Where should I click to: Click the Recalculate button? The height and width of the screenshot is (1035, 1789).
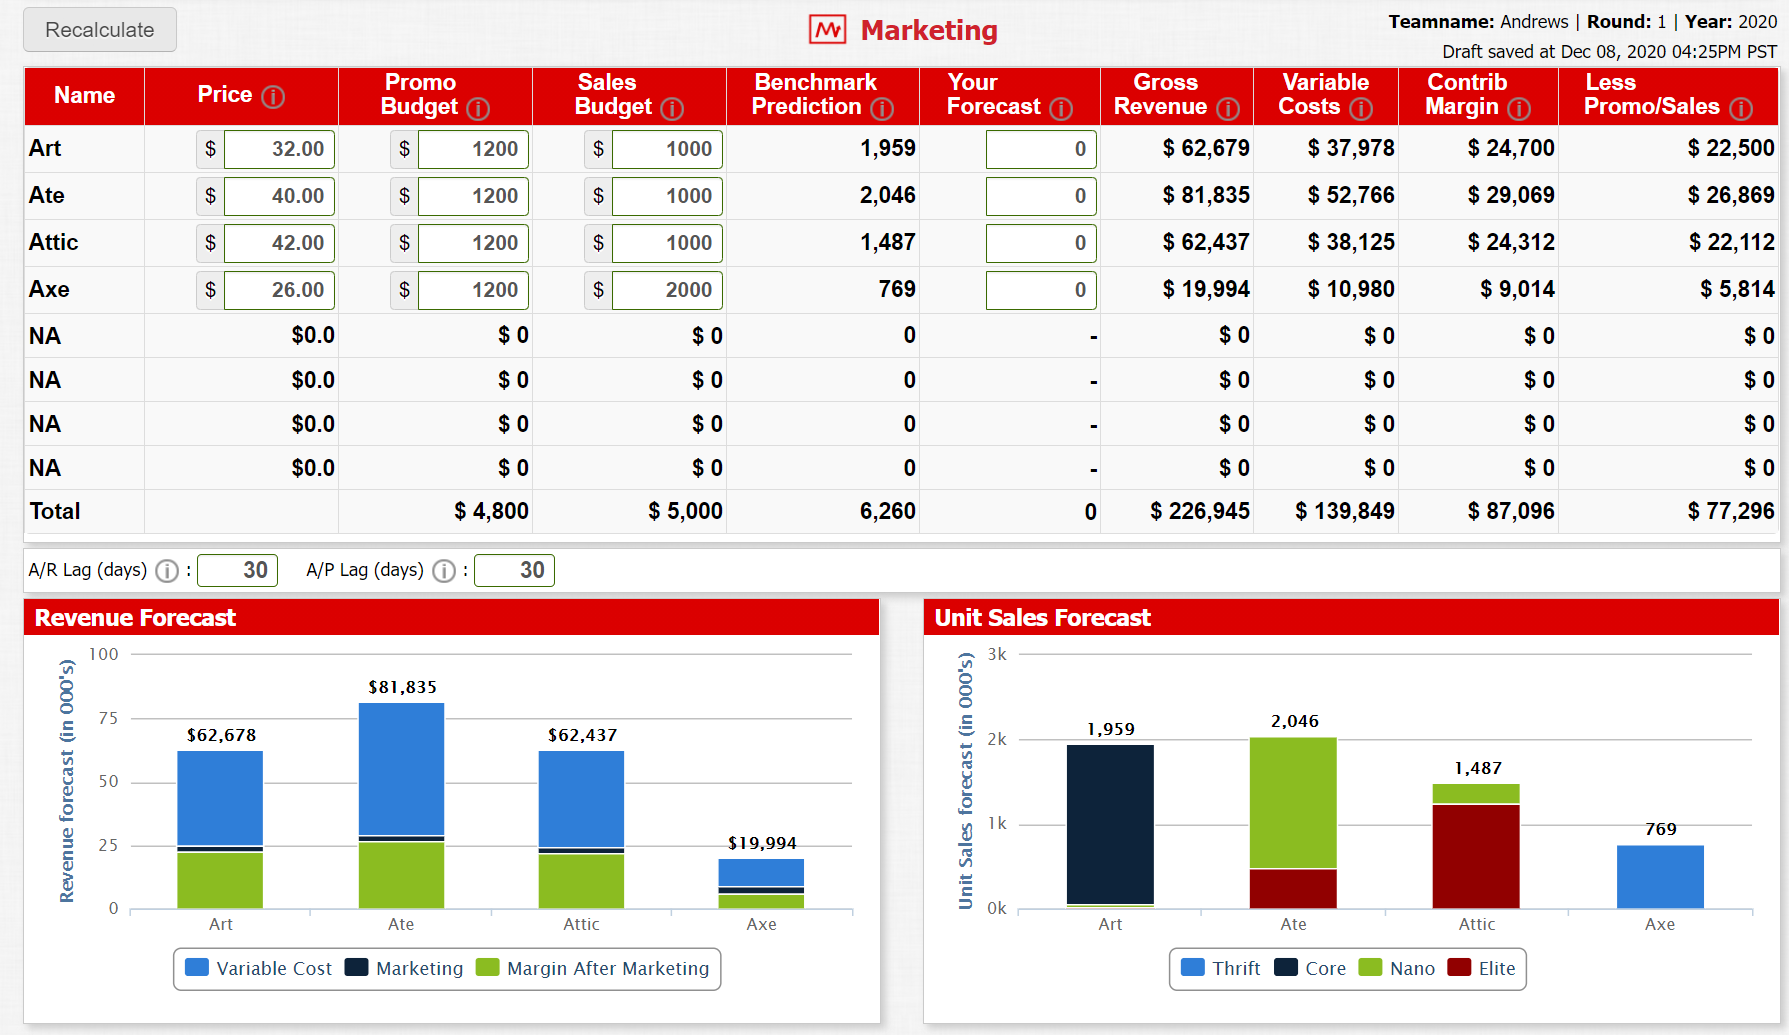pyautogui.click(x=100, y=30)
